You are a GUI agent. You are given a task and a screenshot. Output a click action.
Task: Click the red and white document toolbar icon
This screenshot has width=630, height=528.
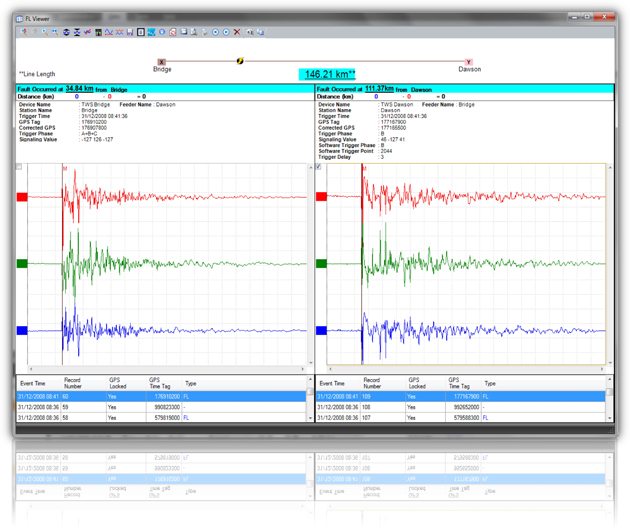click(173, 32)
